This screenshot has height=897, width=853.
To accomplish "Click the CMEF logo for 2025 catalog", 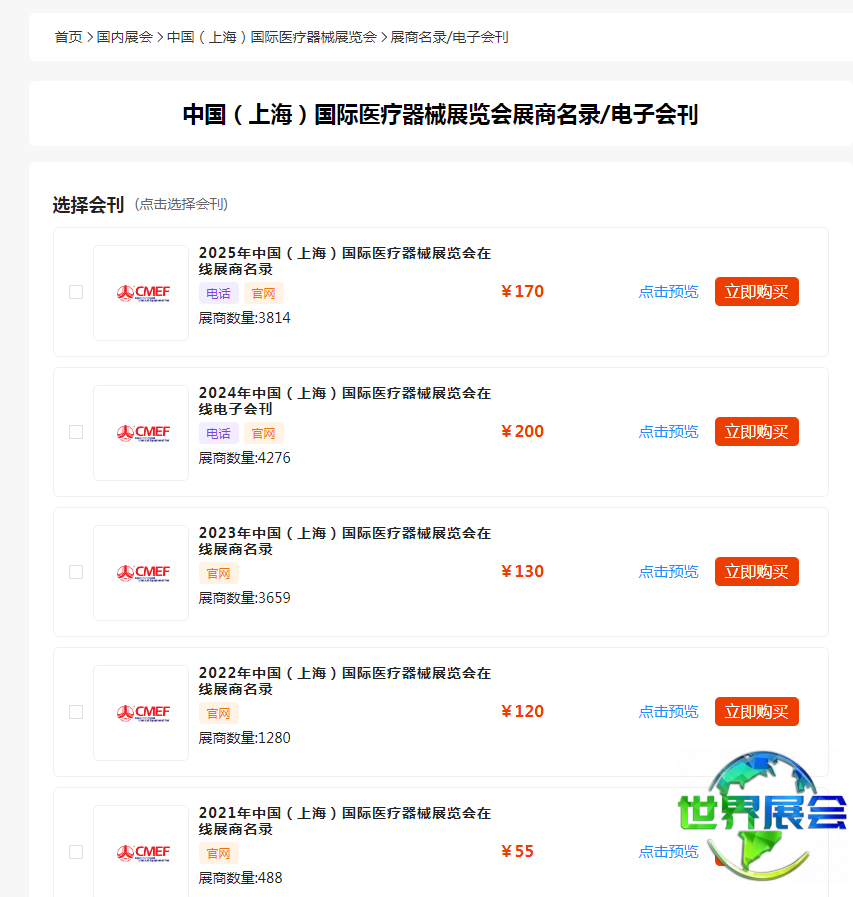I will 141,293.
